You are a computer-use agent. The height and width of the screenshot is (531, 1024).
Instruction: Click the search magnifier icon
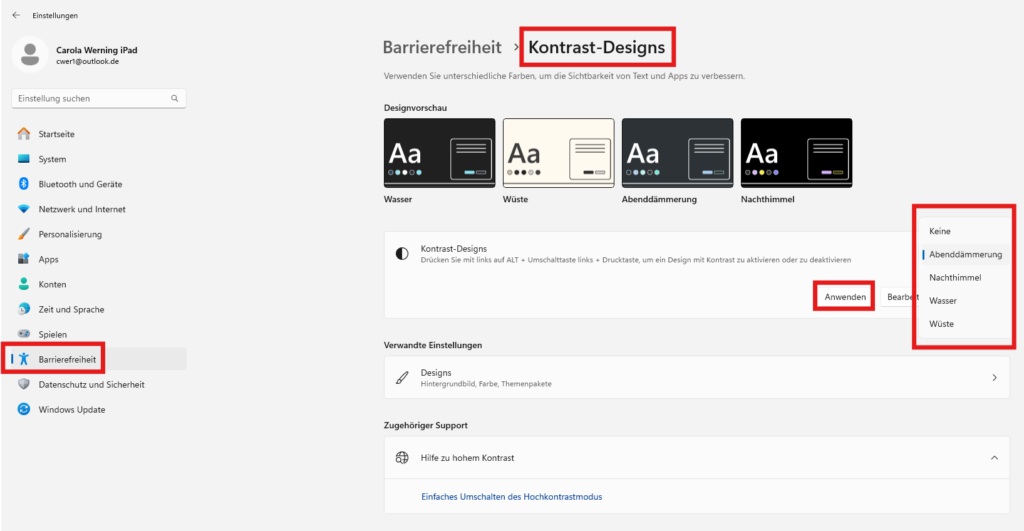(174, 99)
